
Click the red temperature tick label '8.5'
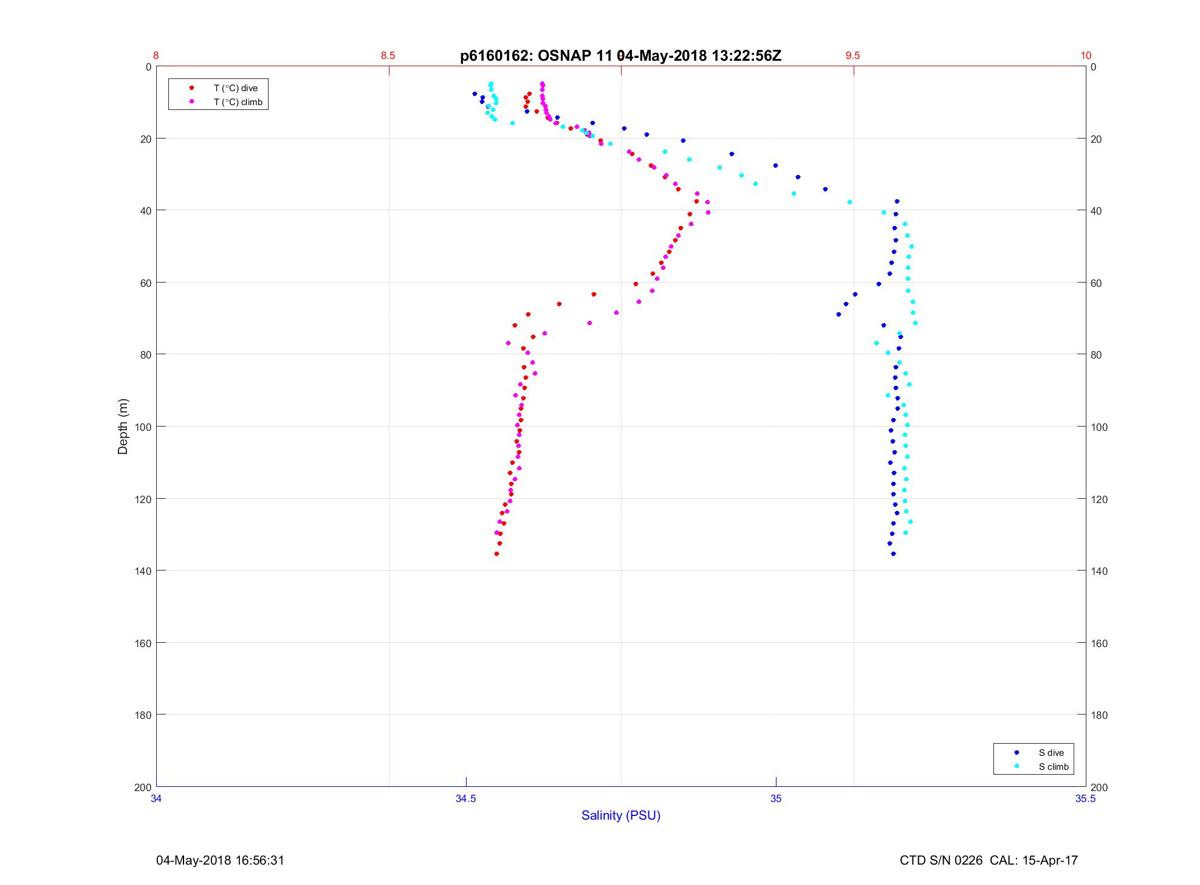point(388,56)
